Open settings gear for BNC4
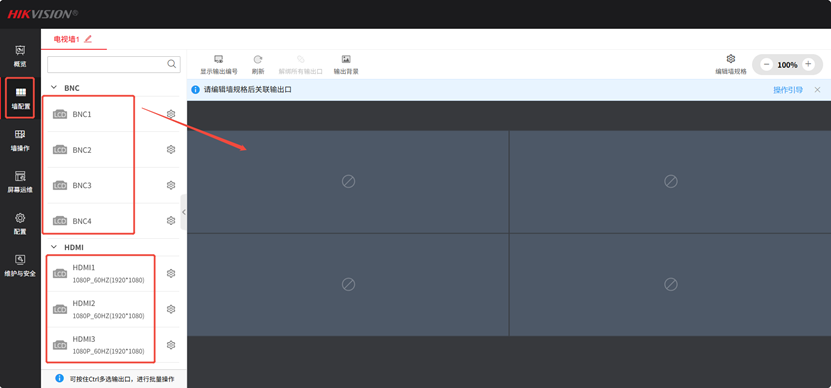Viewport: 831px width, 388px height. [171, 221]
